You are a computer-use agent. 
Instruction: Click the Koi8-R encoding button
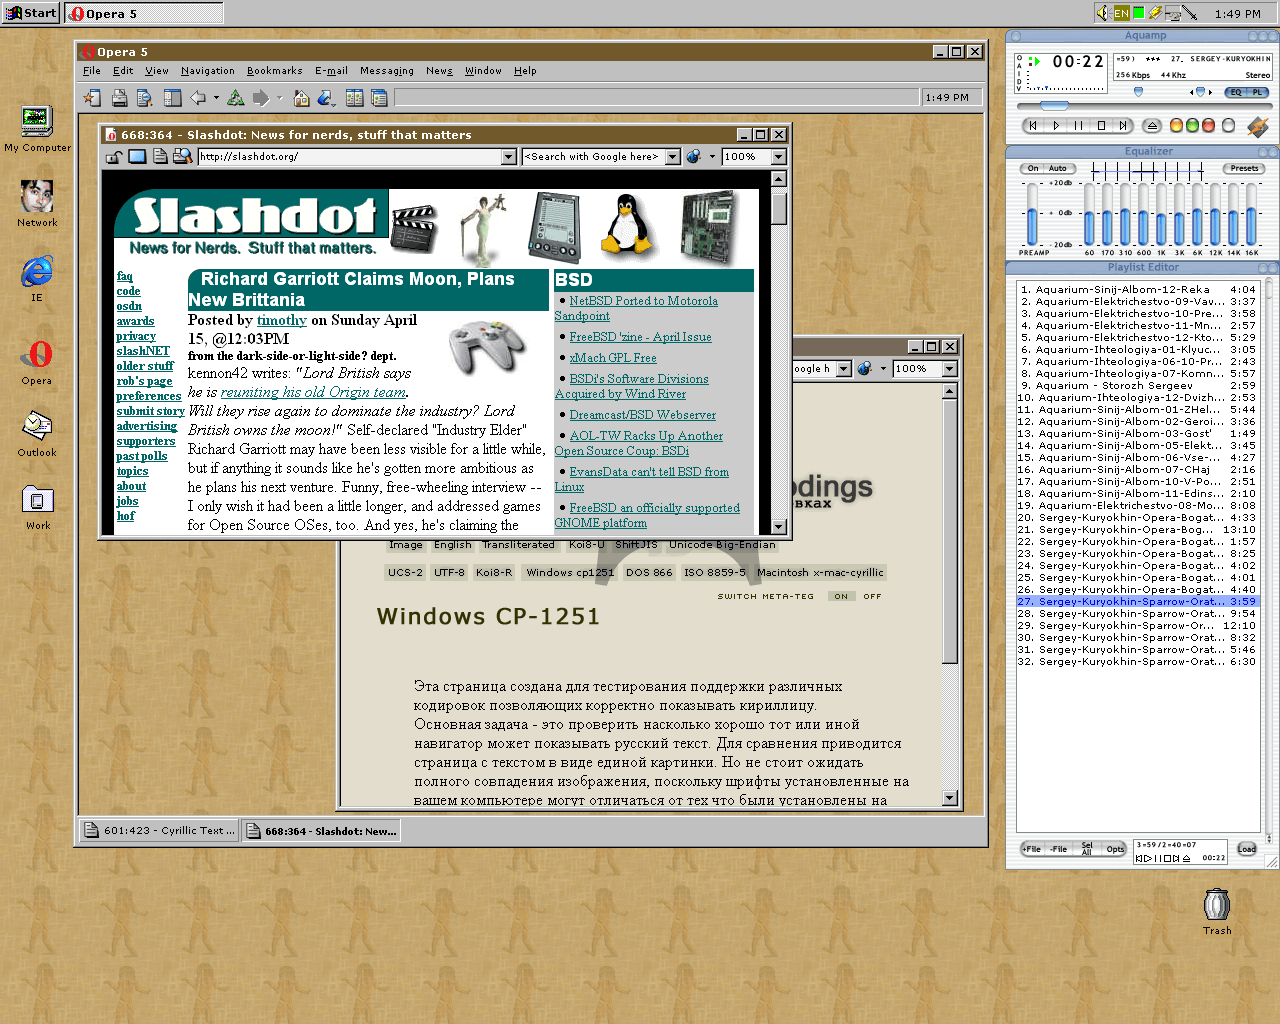point(494,573)
